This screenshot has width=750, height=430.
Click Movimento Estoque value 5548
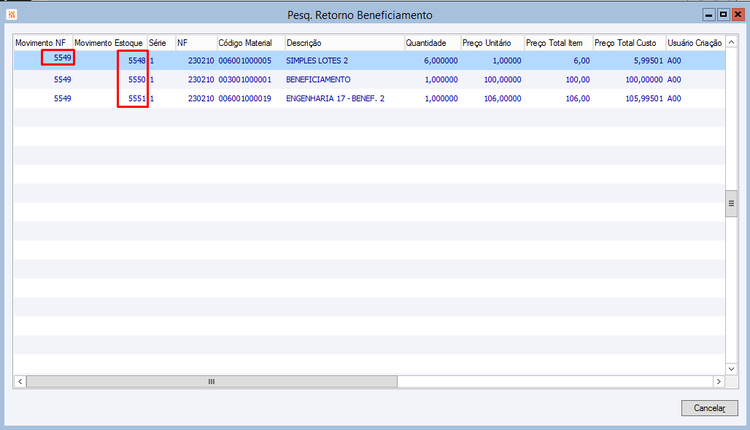click(x=137, y=61)
